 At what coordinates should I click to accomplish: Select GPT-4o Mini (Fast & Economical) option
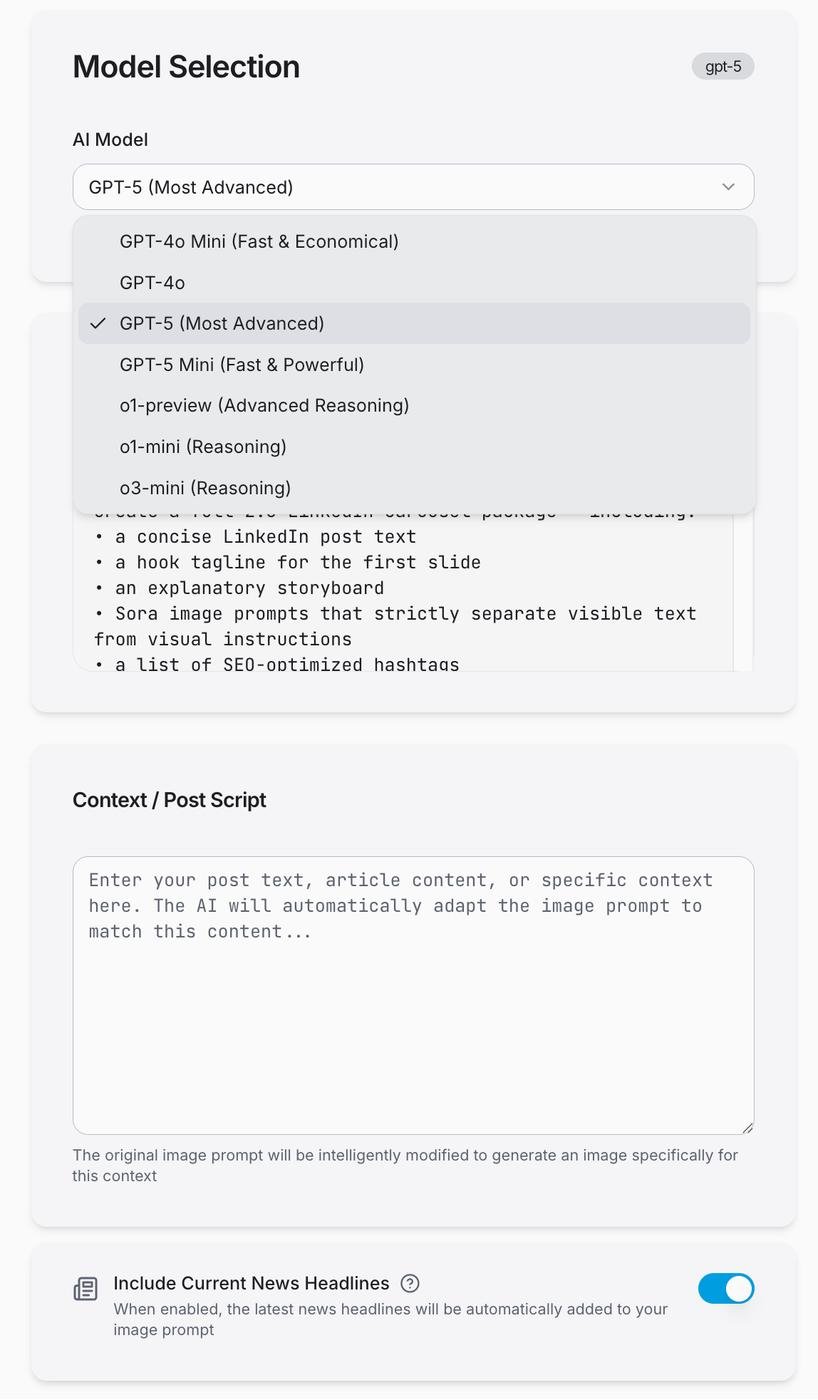(259, 242)
